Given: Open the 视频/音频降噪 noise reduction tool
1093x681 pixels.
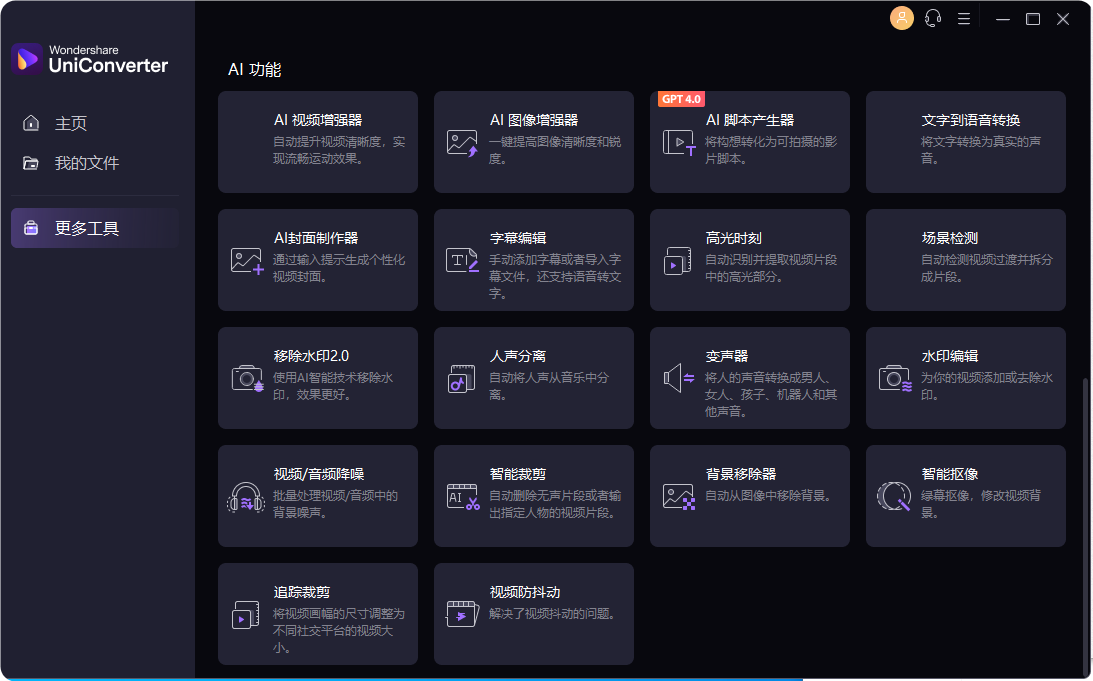Looking at the screenshot, I should 317,496.
